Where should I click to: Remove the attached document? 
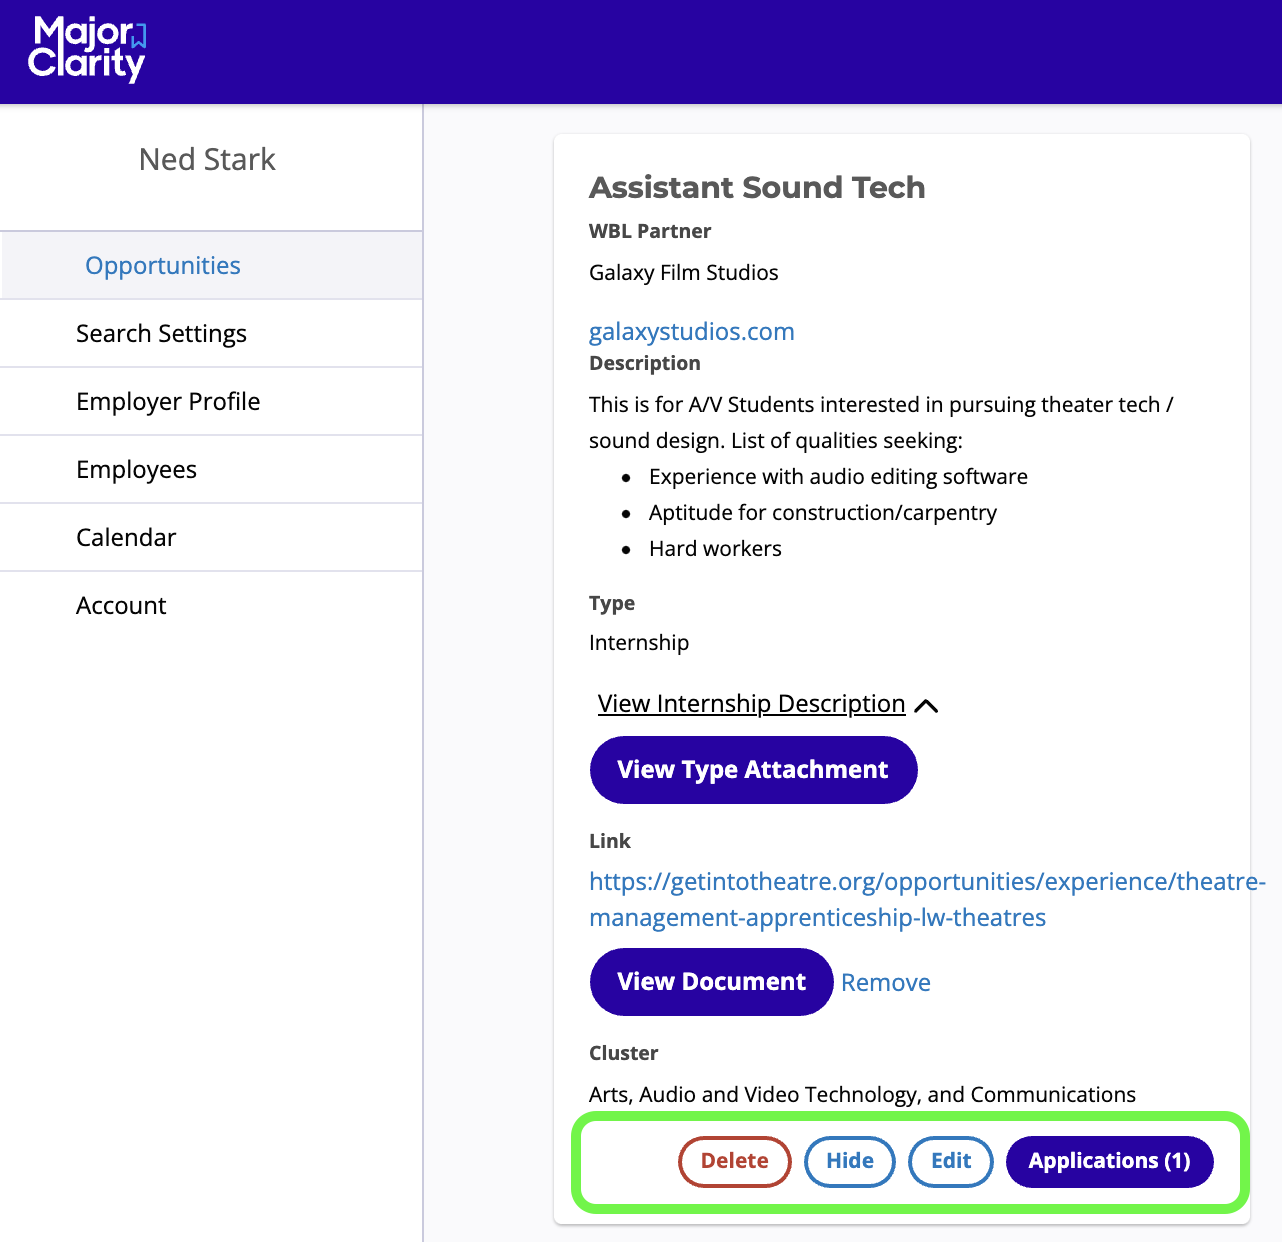(x=885, y=983)
